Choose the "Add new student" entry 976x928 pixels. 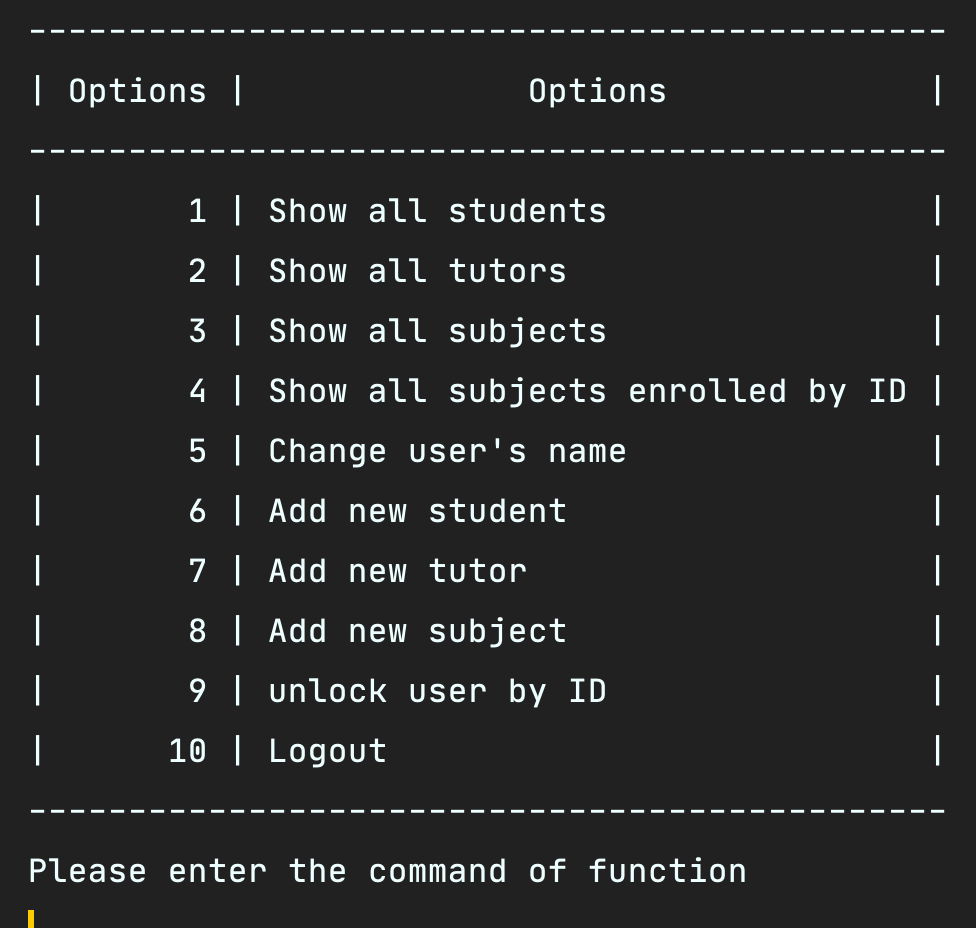tap(417, 511)
